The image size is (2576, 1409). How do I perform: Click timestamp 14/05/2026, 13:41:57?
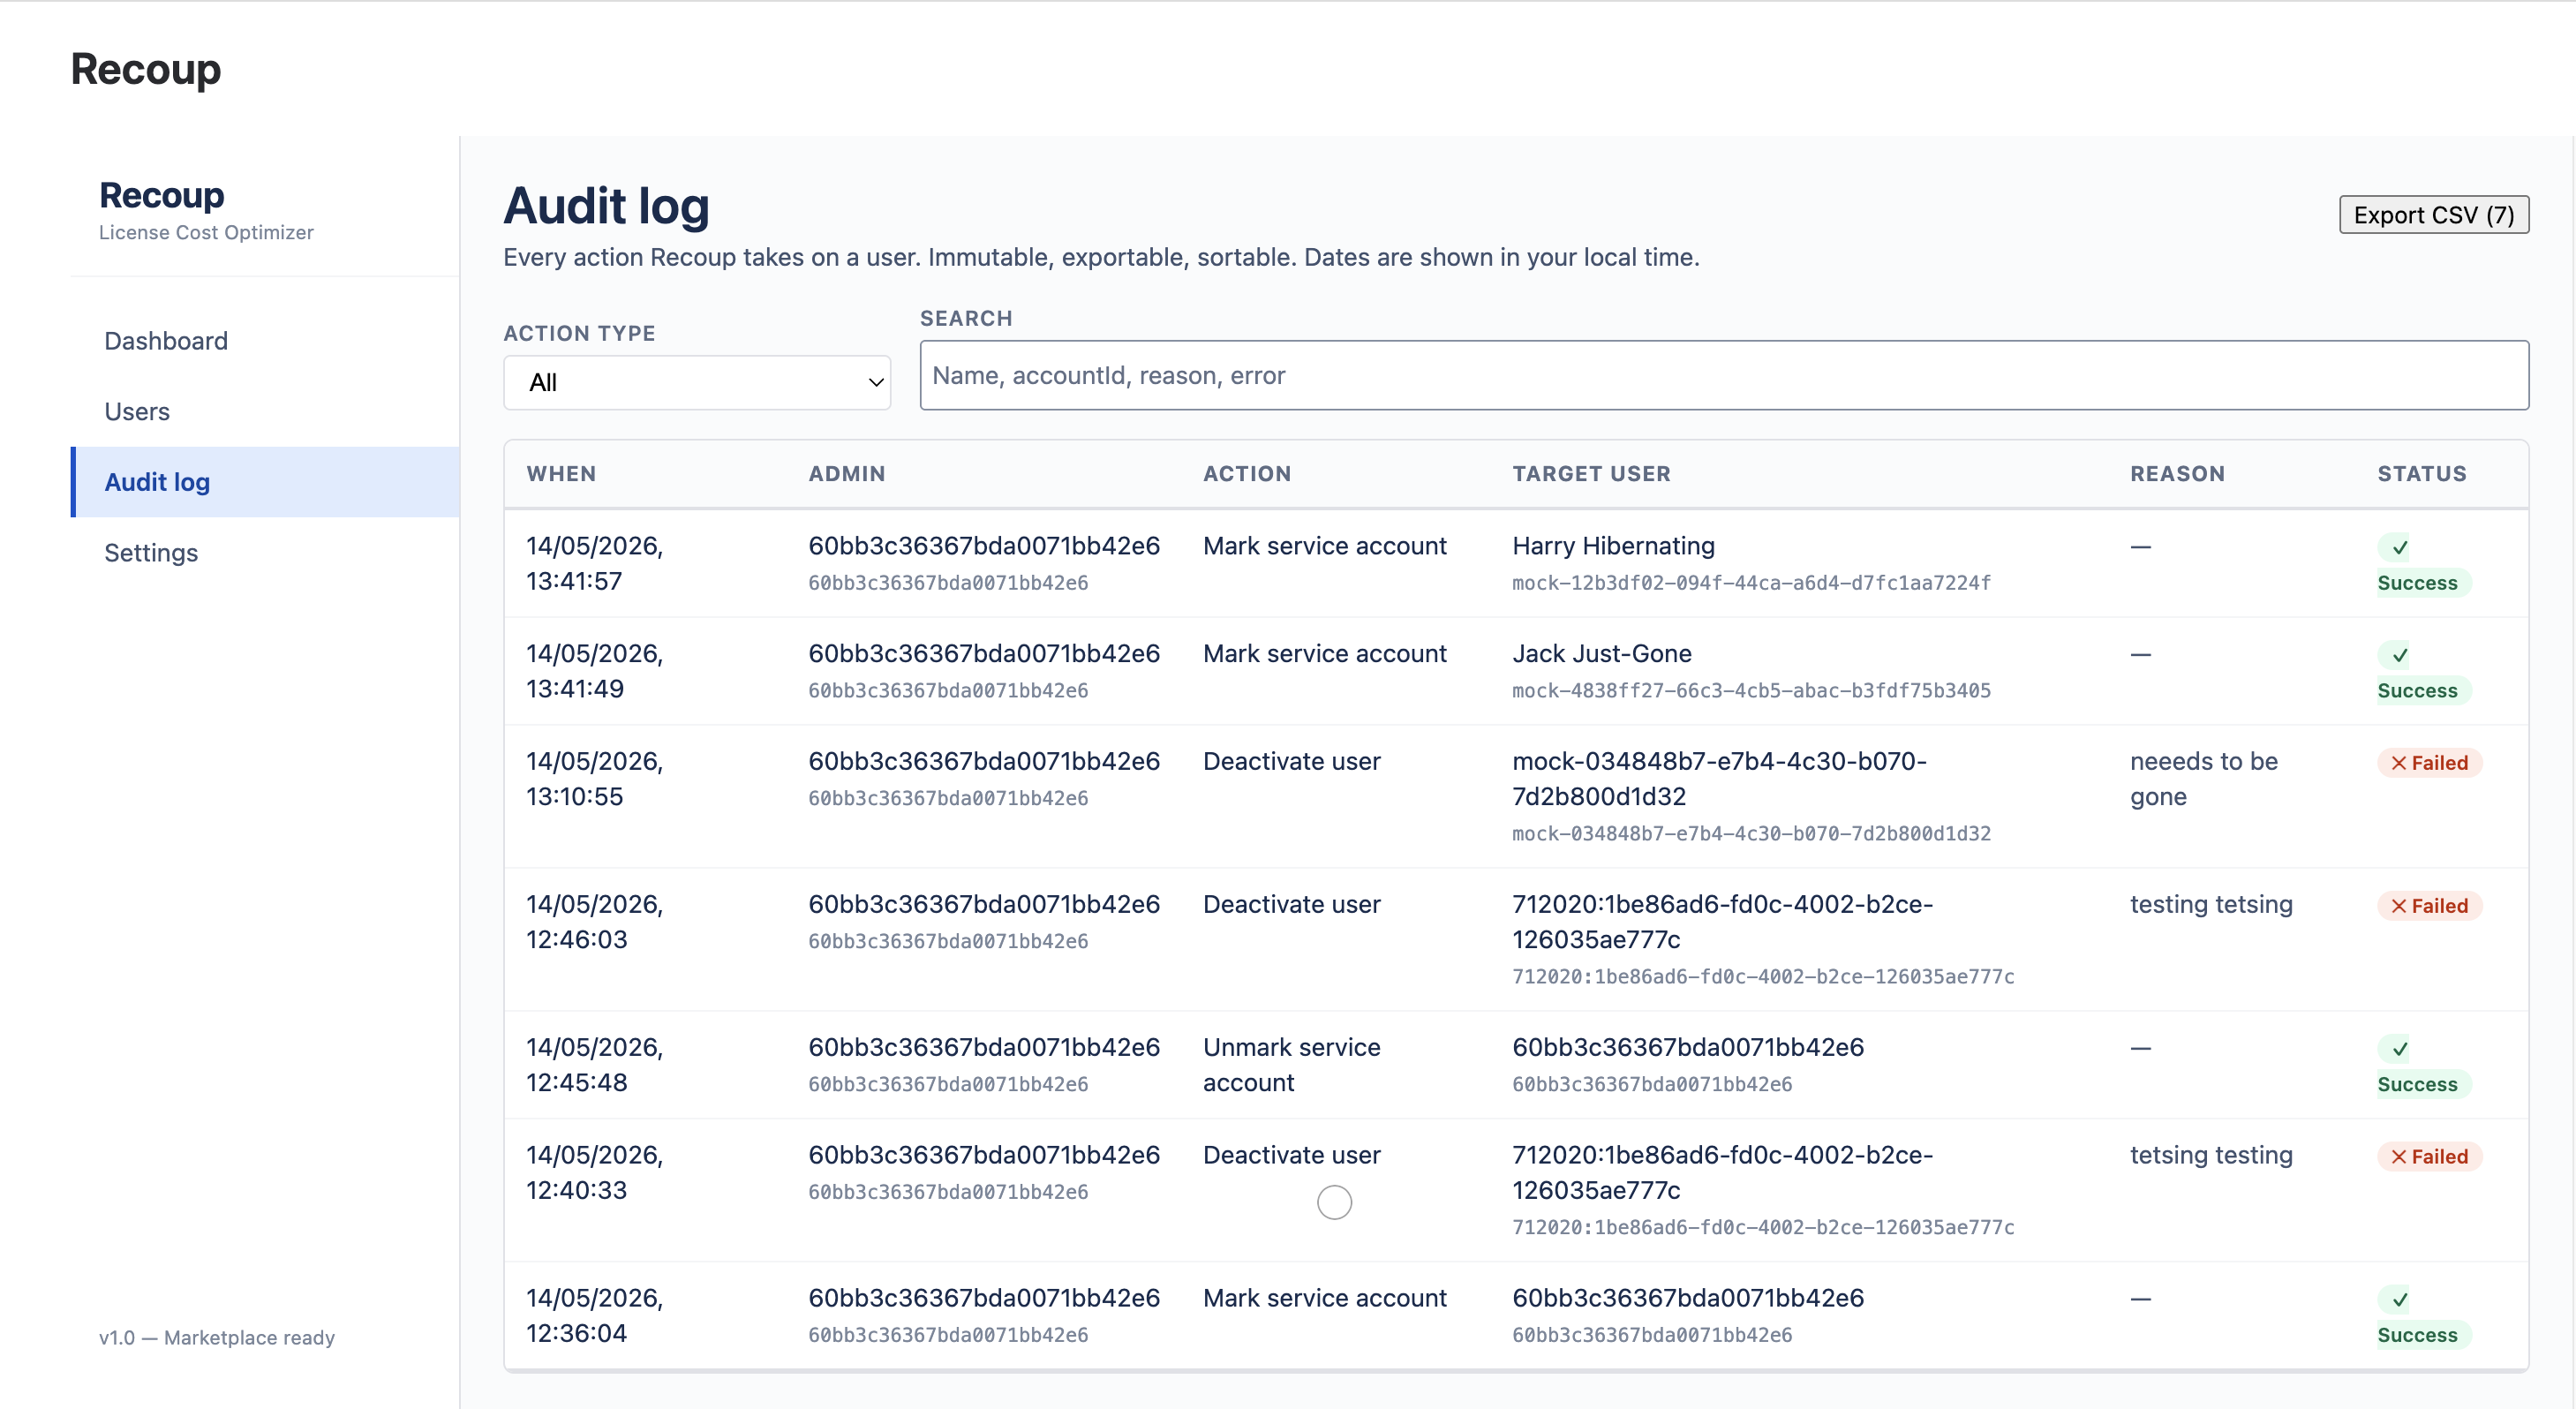pos(595,564)
